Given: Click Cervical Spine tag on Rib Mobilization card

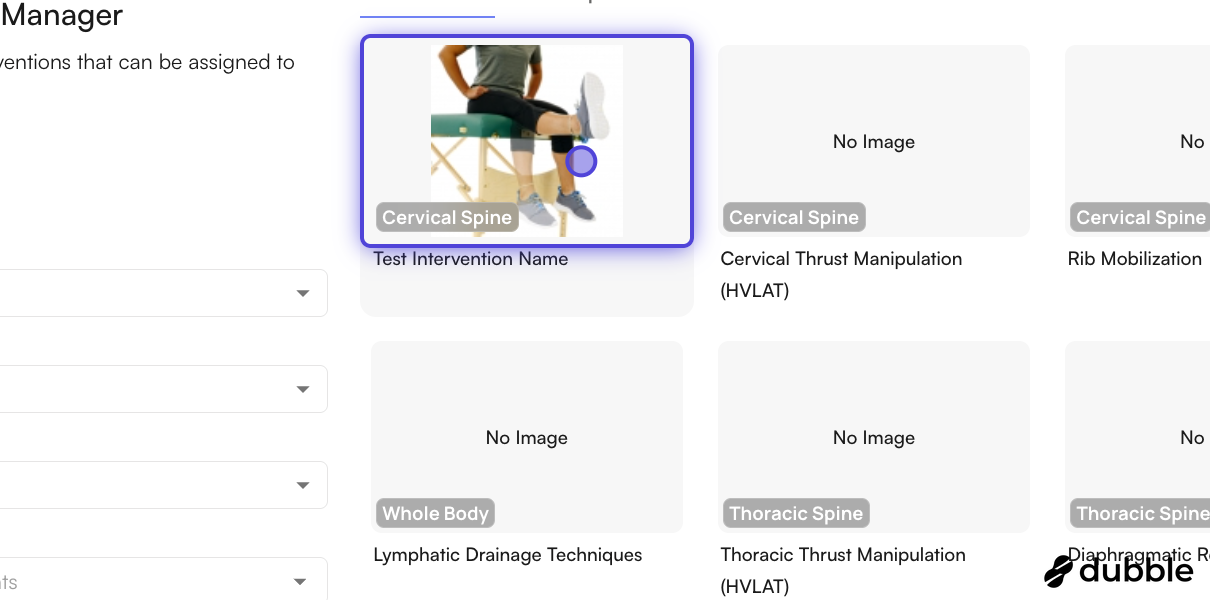Looking at the screenshot, I should pyautogui.click(x=1140, y=217).
